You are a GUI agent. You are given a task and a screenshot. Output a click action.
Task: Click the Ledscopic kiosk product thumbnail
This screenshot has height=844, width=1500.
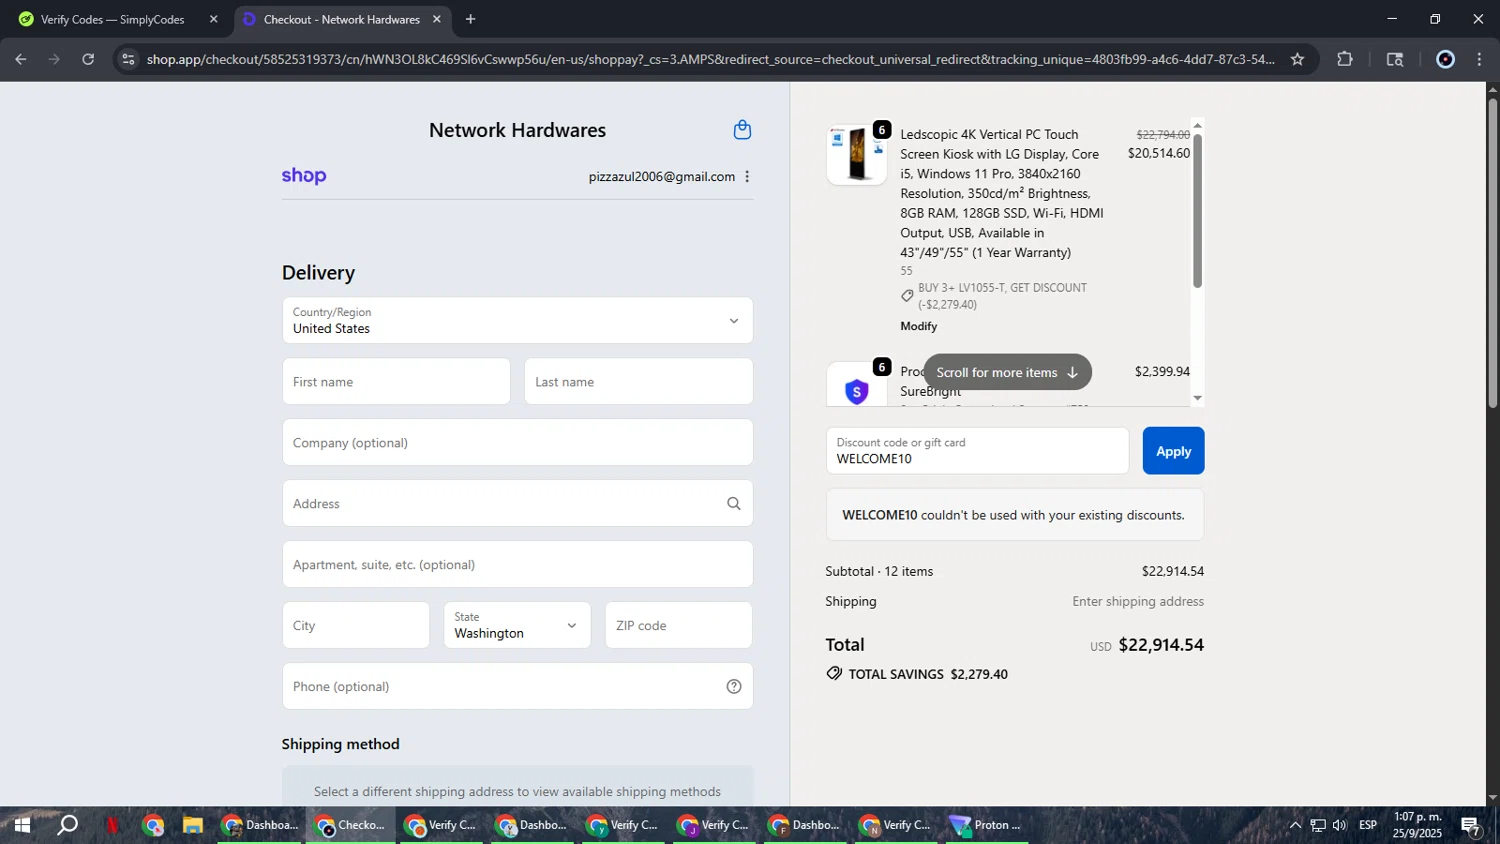tap(857, 155)
